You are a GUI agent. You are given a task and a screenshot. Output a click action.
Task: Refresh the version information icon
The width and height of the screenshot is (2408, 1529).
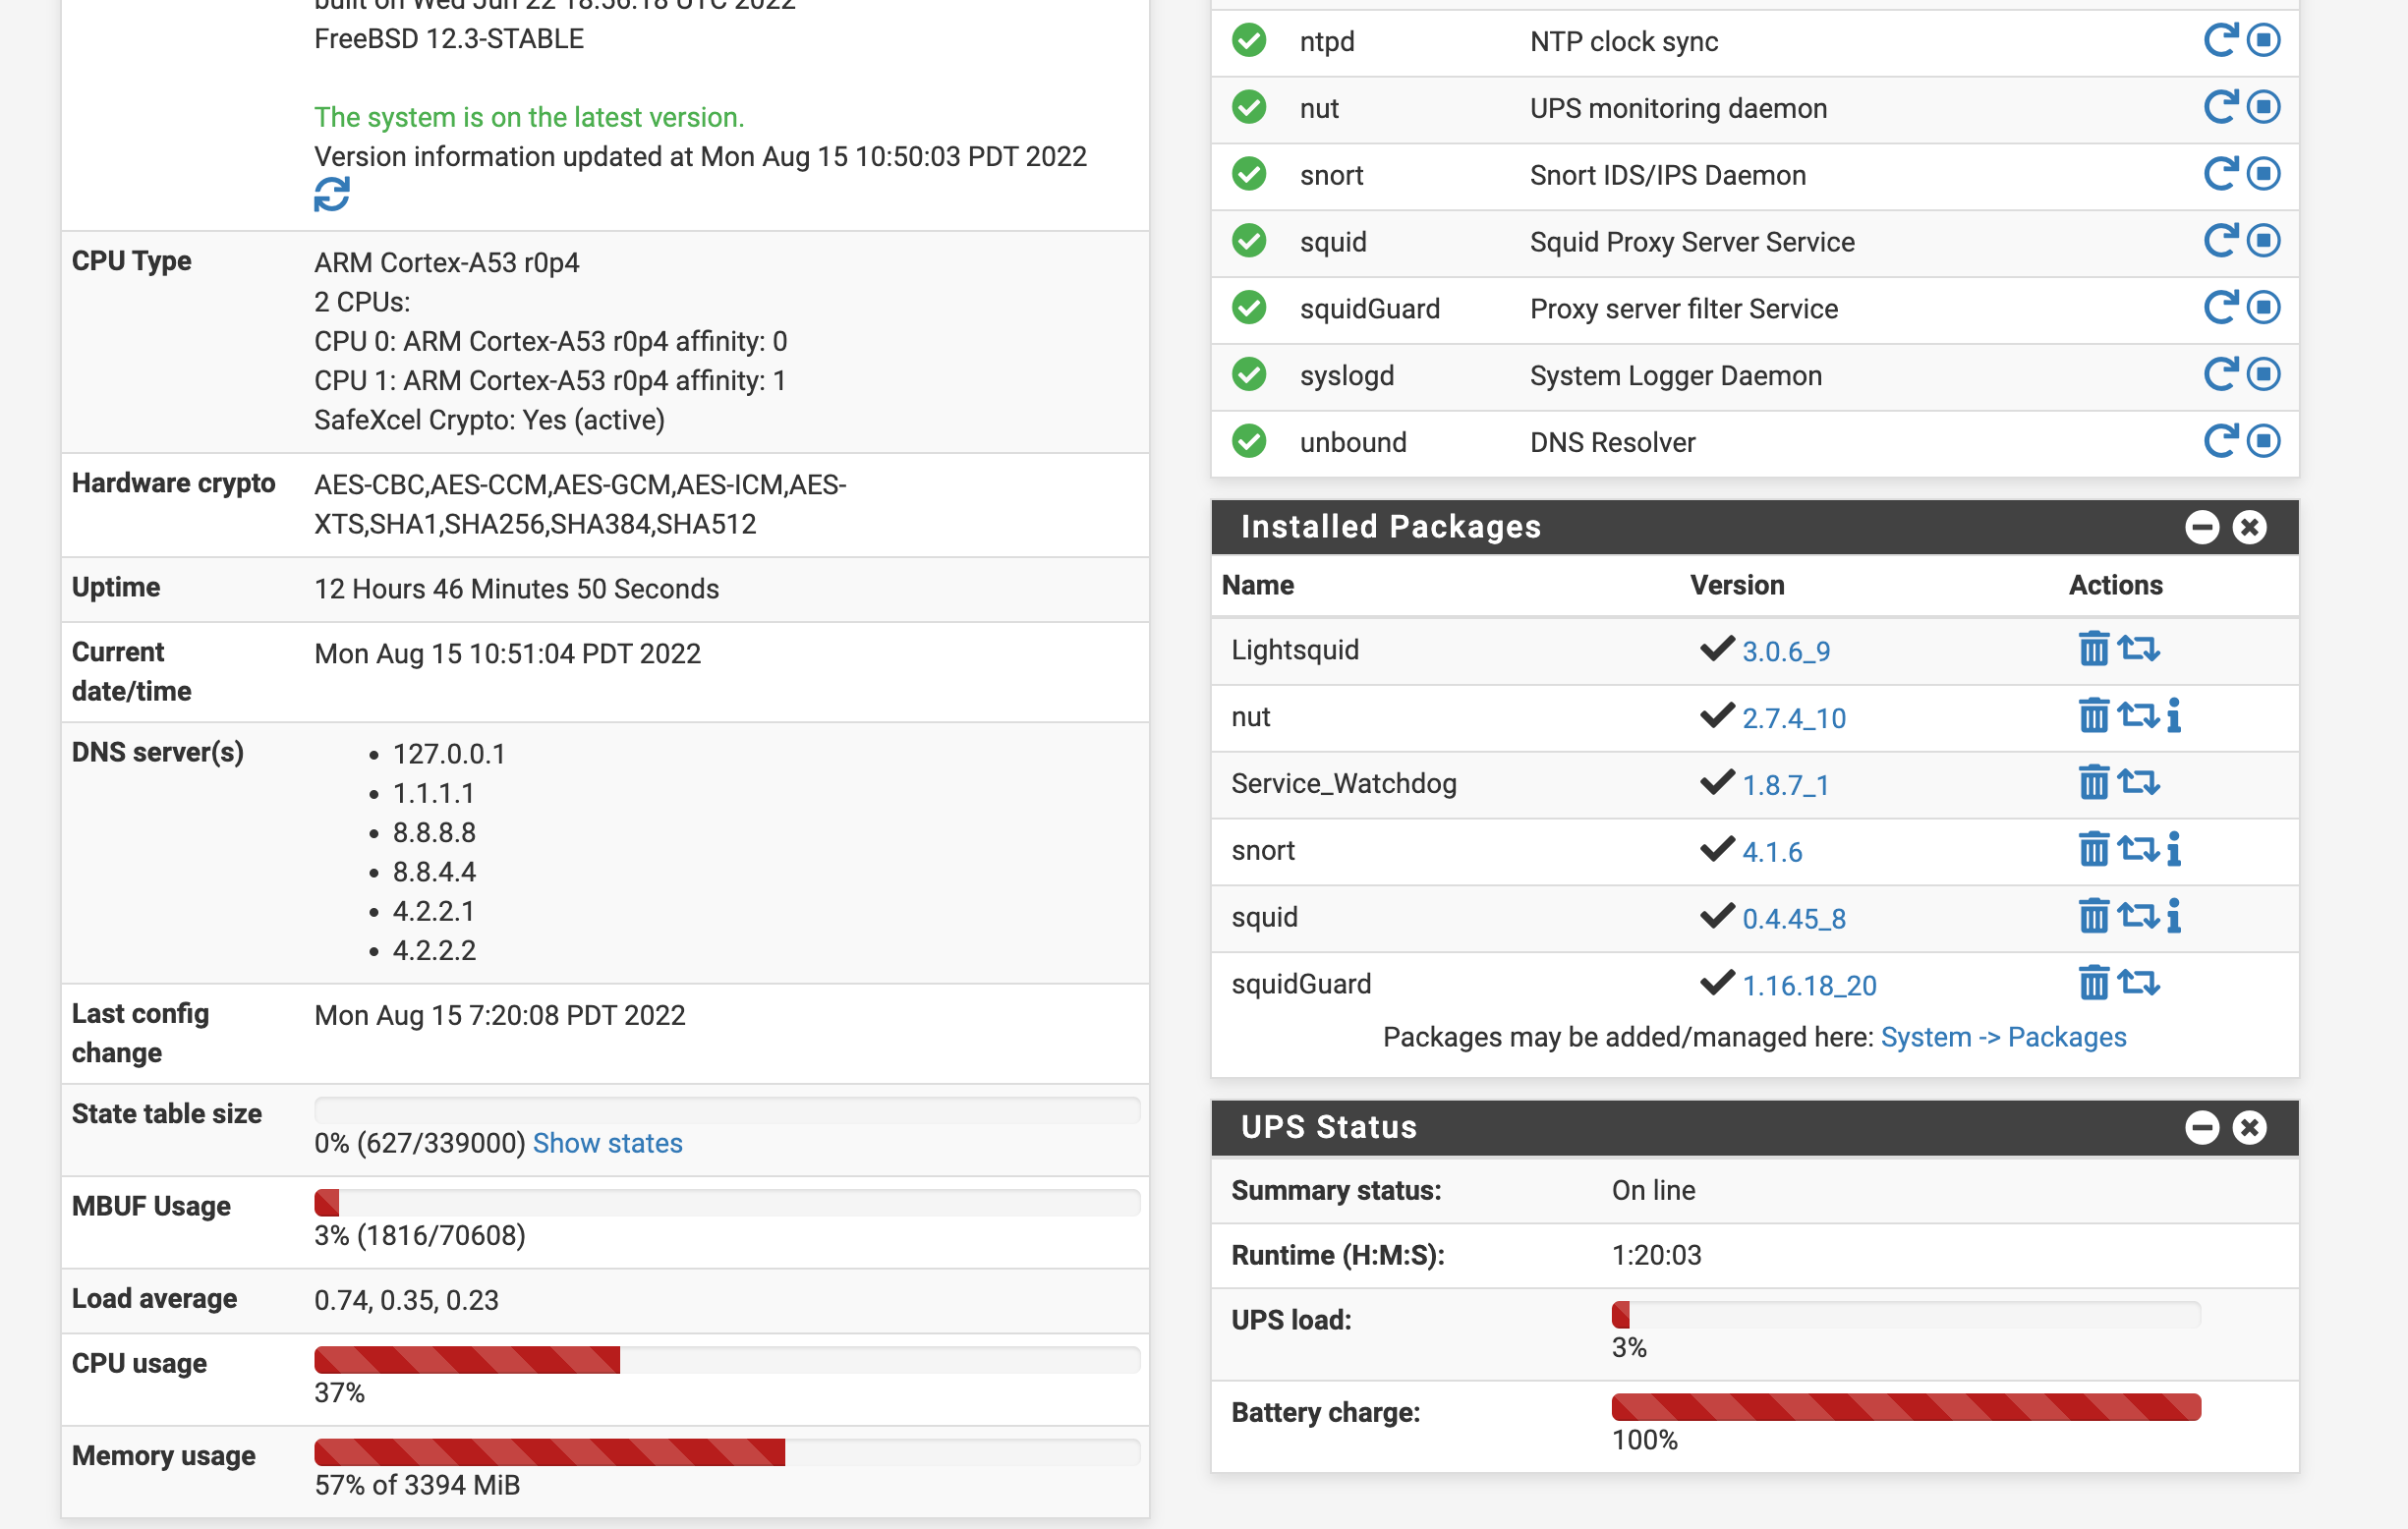tap(331, 195)
